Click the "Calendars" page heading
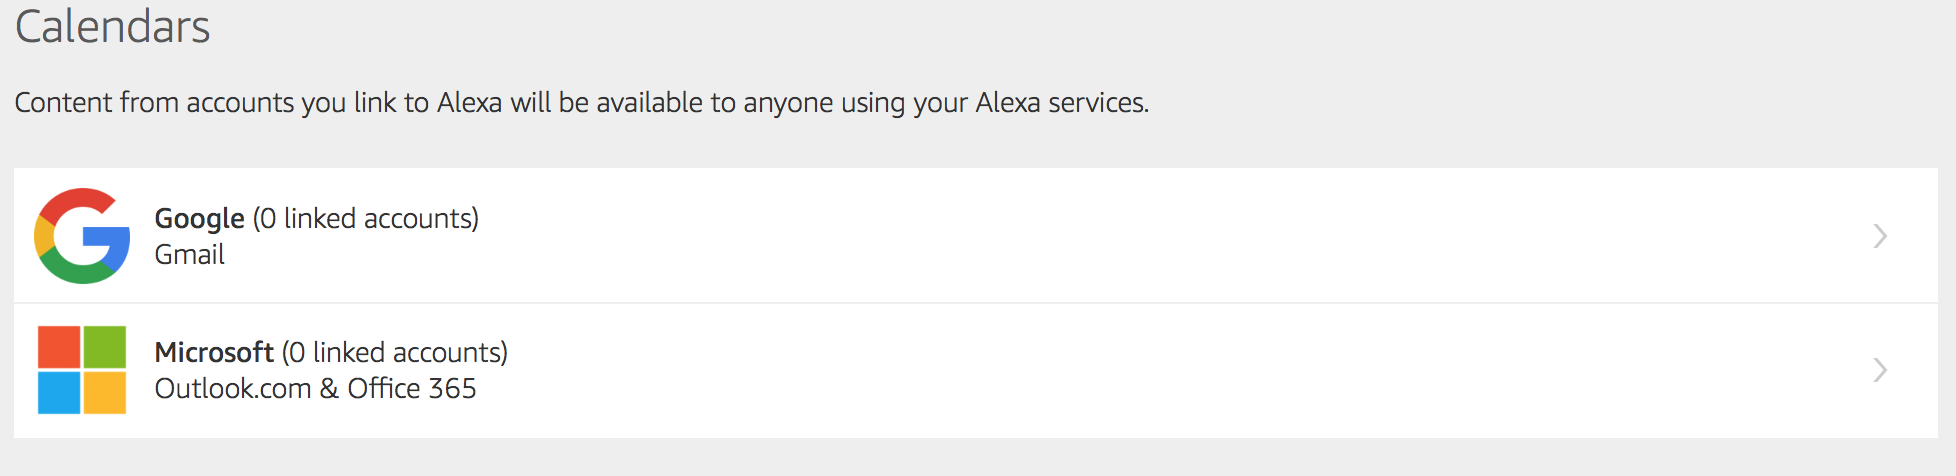1956x476 pixels. pos(113,27)
